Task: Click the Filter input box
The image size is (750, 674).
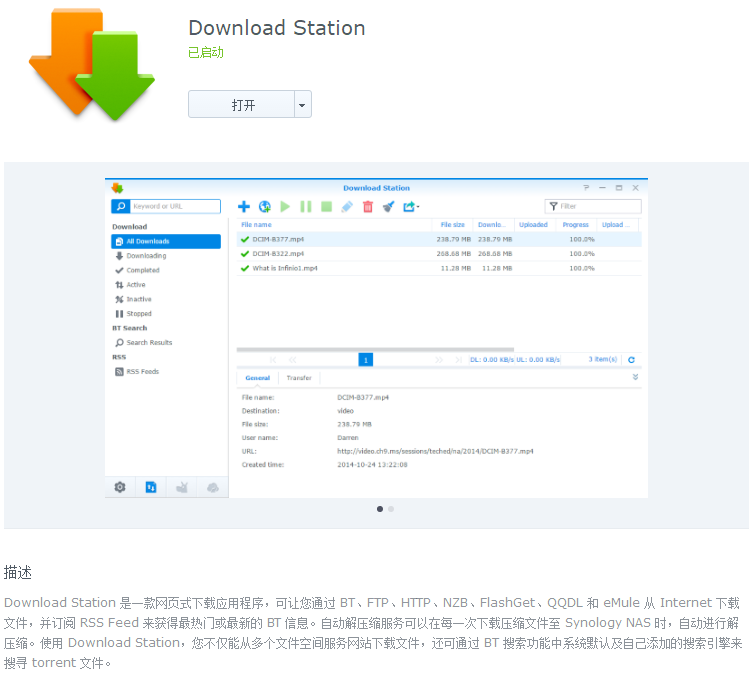Action: point(593,206)
